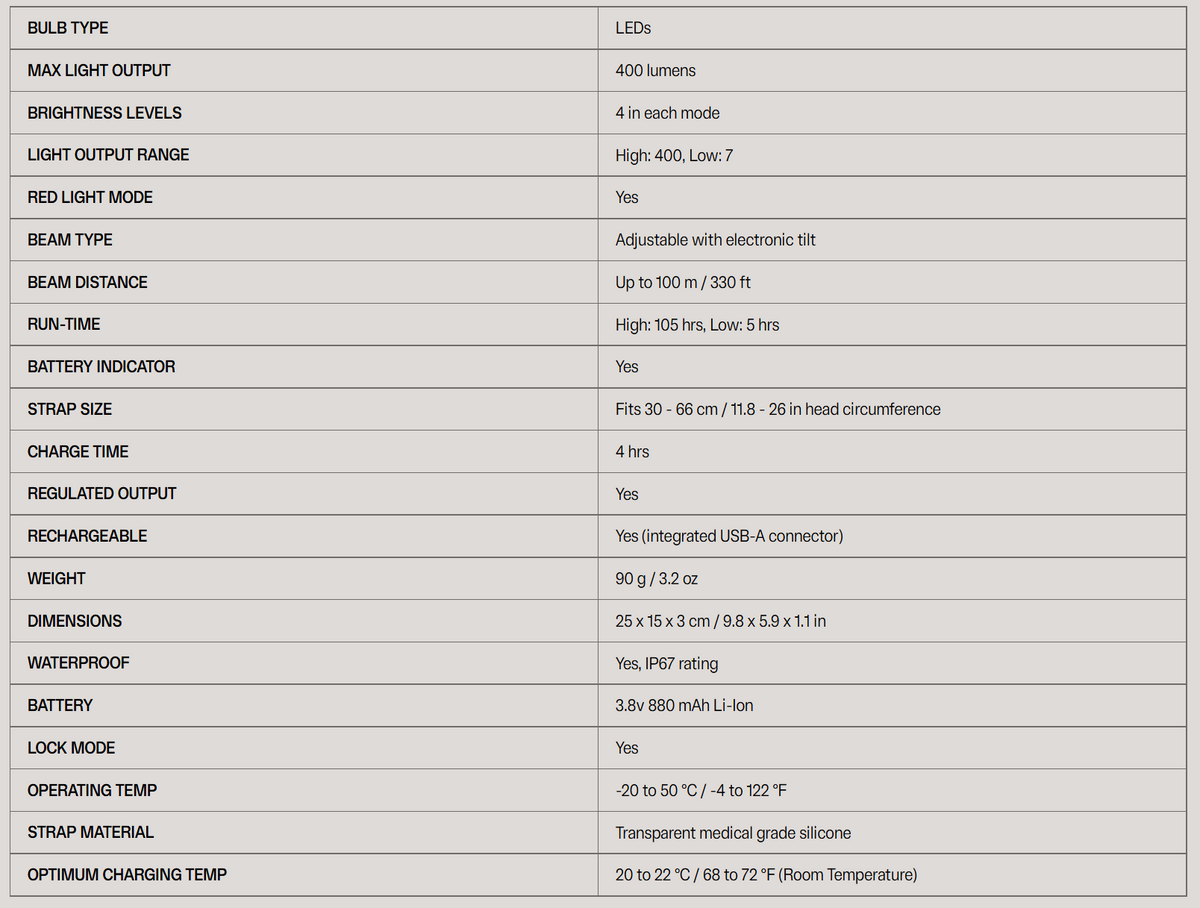
Task: Select the BEAM DISTANCE label
Action: (87, 282)
